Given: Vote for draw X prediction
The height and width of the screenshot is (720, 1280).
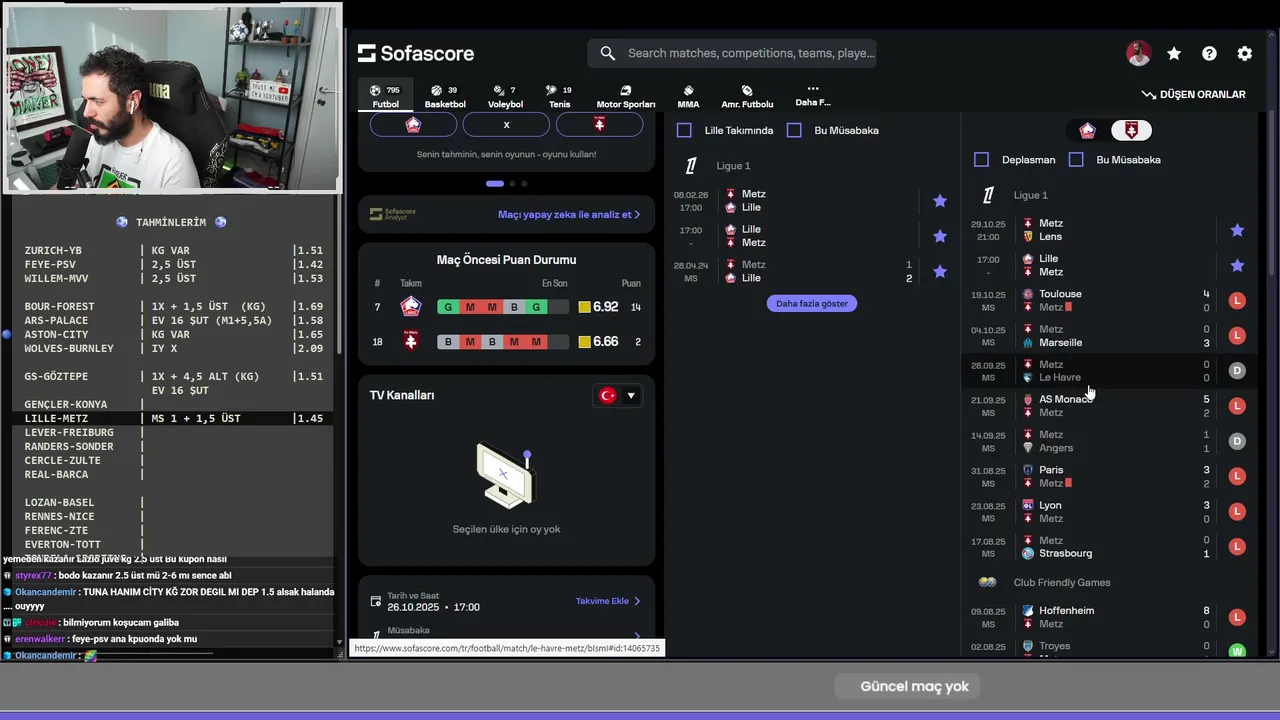Looking at the screenshot, I should (x=506, y=125).
